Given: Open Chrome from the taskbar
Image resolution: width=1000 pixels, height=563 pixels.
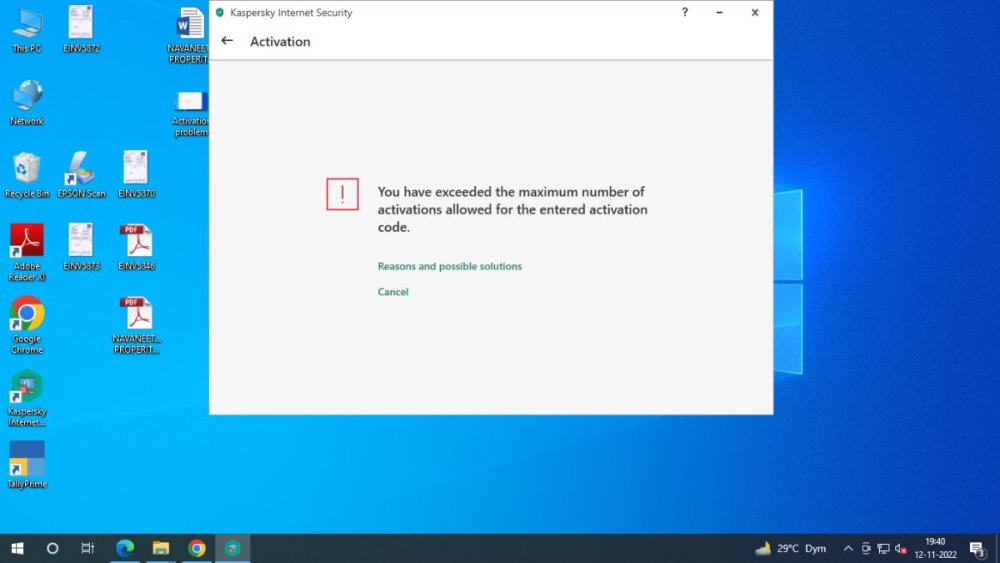Looking at the screenshot, I should point(196,548).
